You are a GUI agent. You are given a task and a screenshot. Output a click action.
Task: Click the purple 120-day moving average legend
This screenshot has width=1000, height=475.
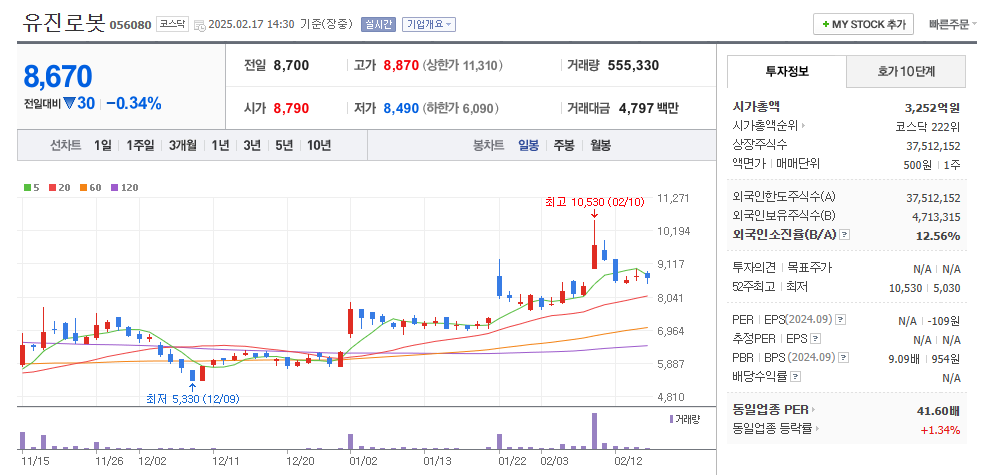124,187
